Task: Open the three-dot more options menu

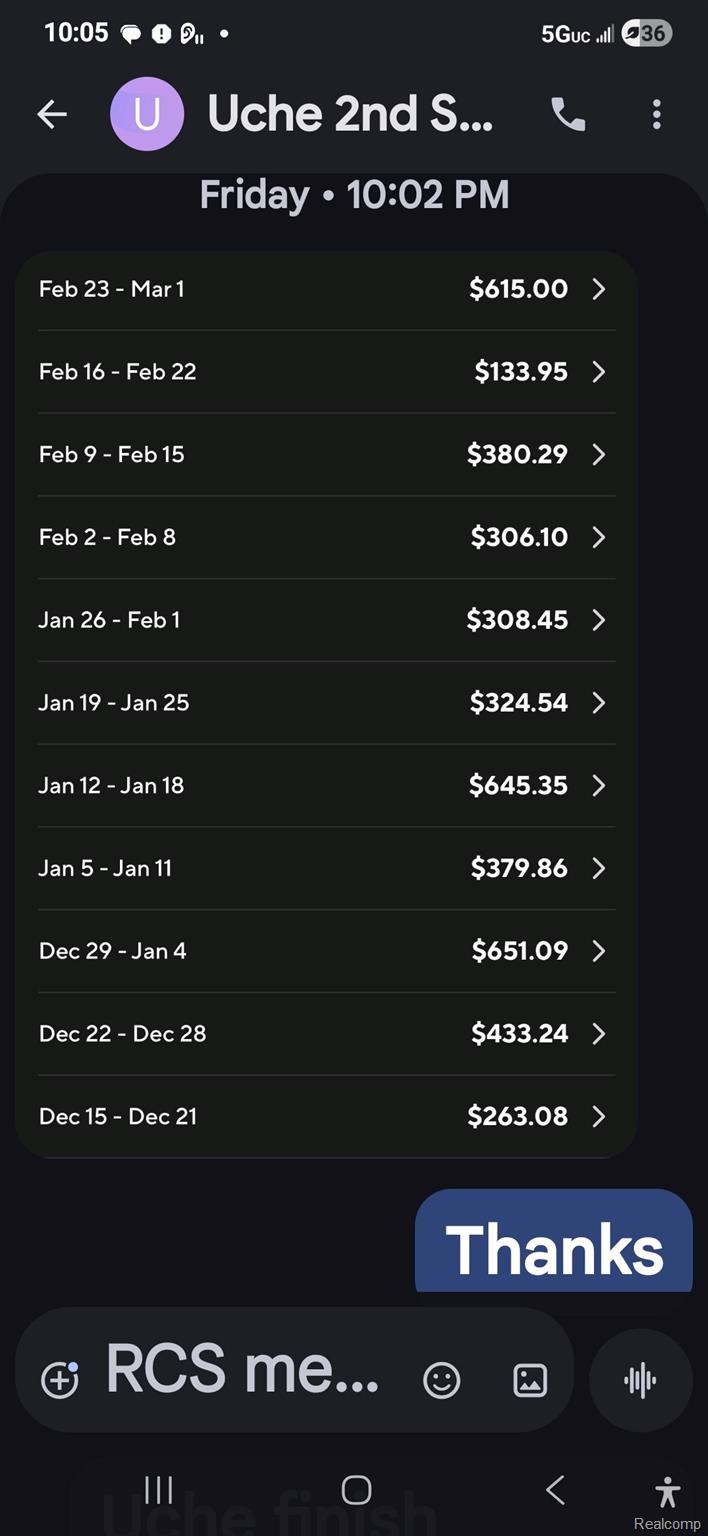Action: coord(656,115)
